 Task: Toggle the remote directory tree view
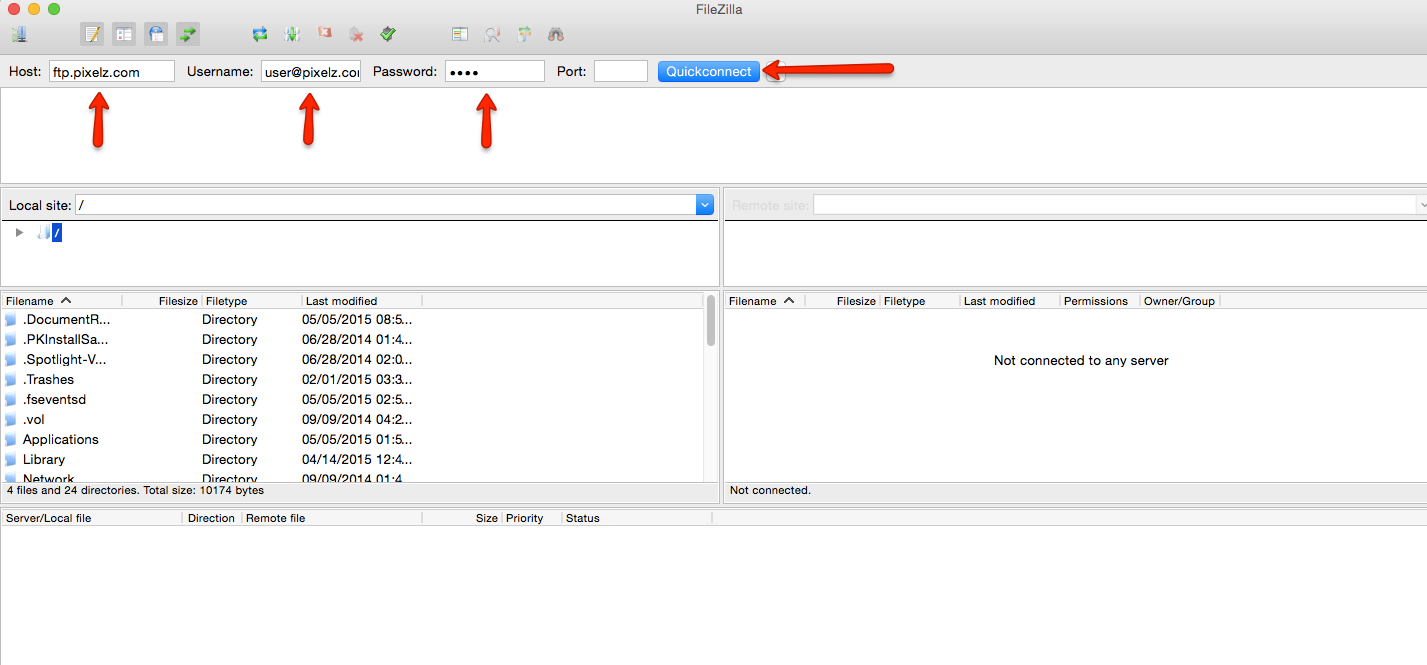156,34
